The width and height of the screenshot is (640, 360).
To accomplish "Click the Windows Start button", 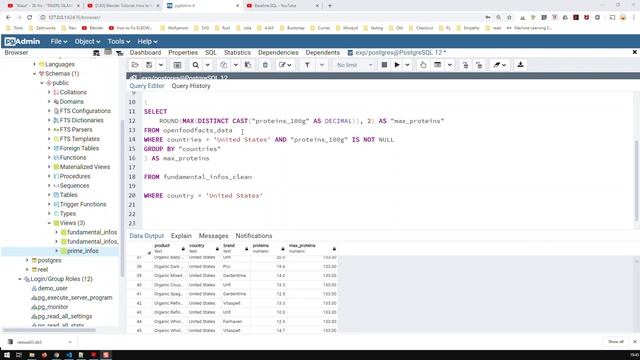I will point(7,355).
